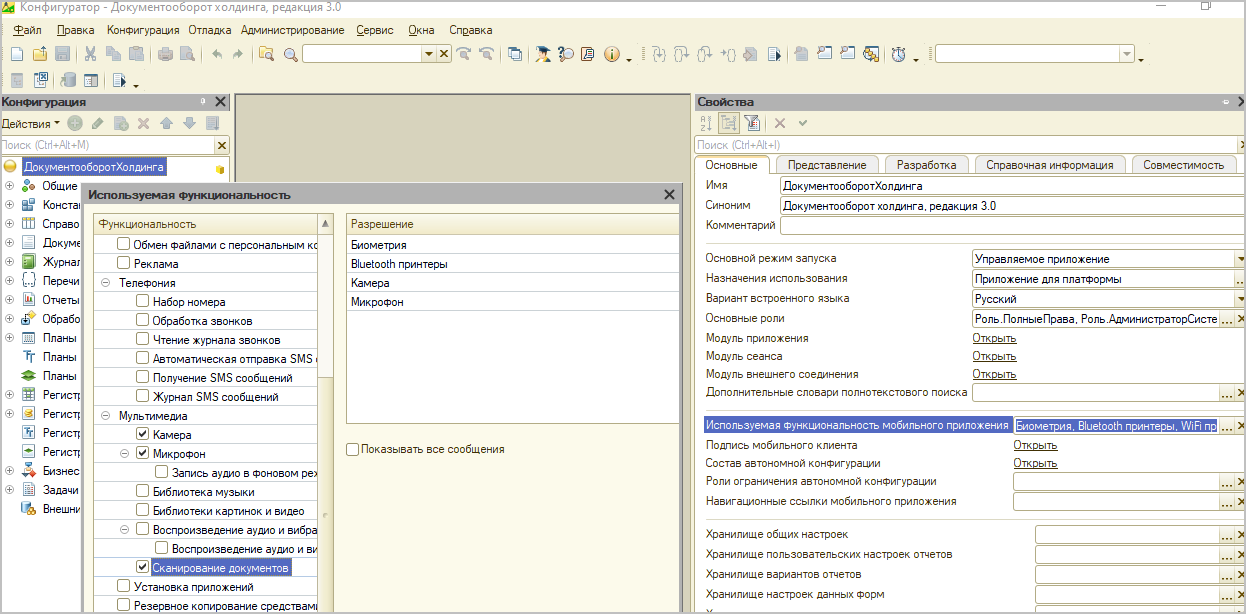Check the Показывать все сообщения checkbox
The width and height of the screenshot is (1246, 614).
point(352,449)
